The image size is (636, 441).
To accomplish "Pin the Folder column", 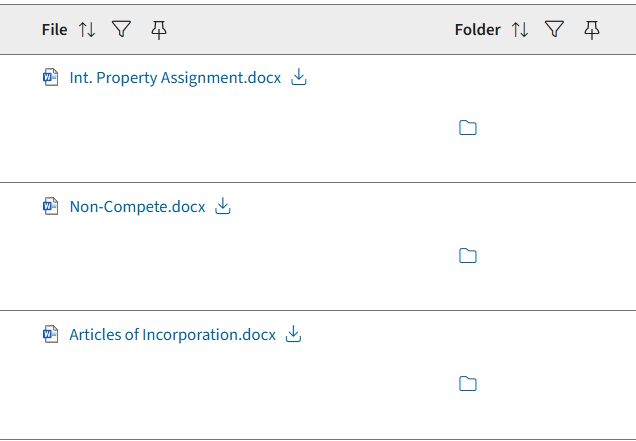I will [591, 30].
